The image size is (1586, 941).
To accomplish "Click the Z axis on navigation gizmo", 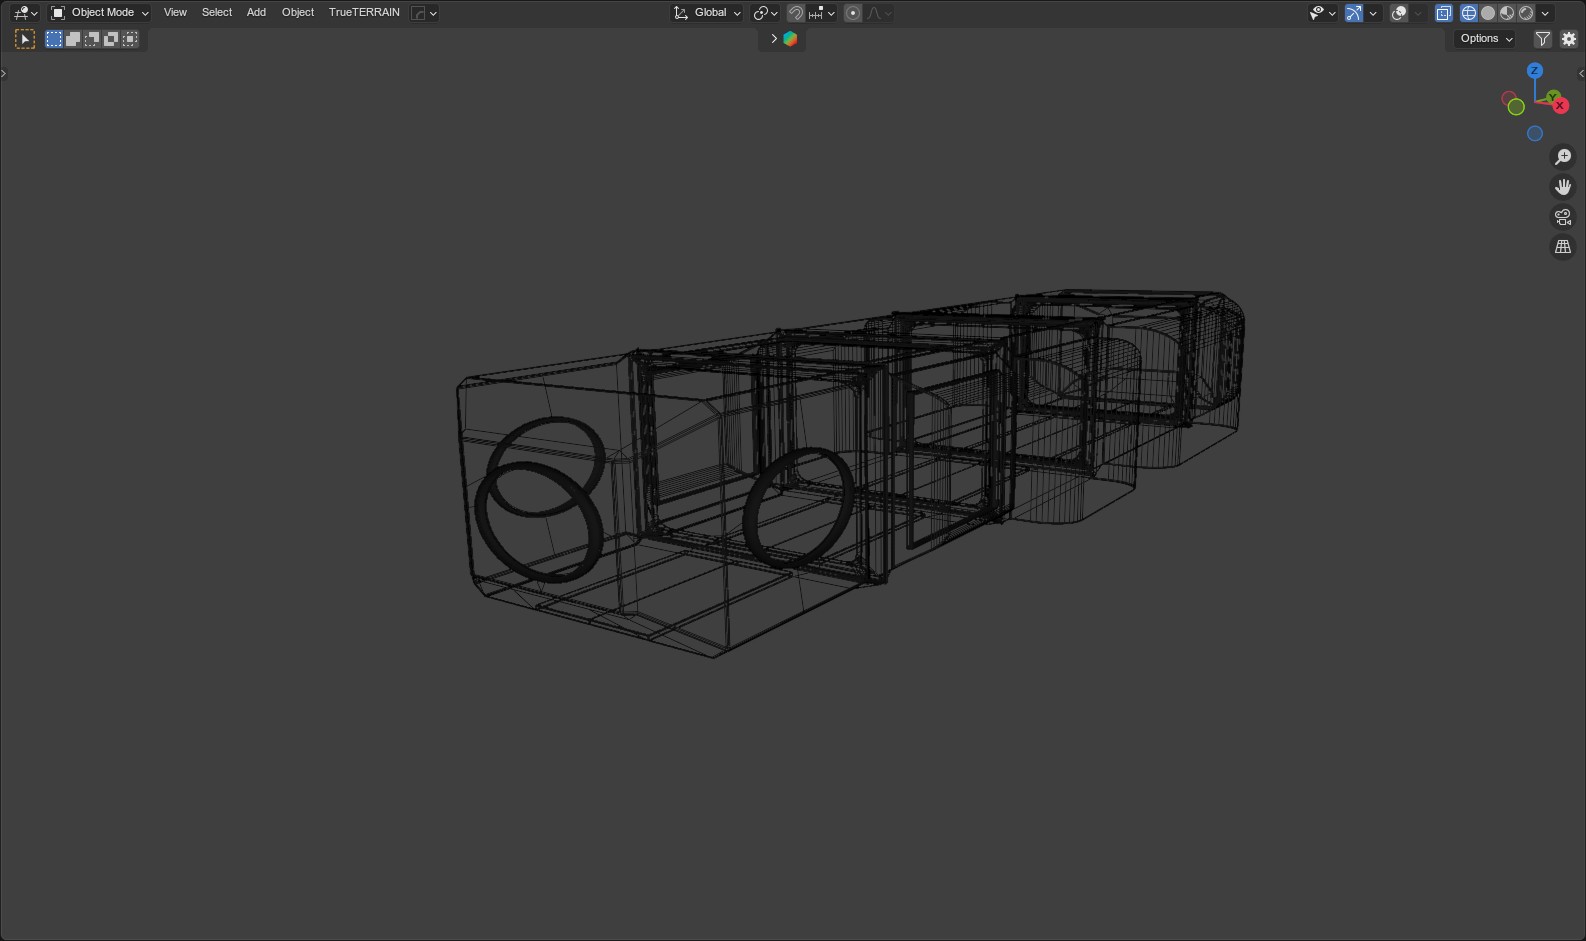I will click(x=1535, y=71).
